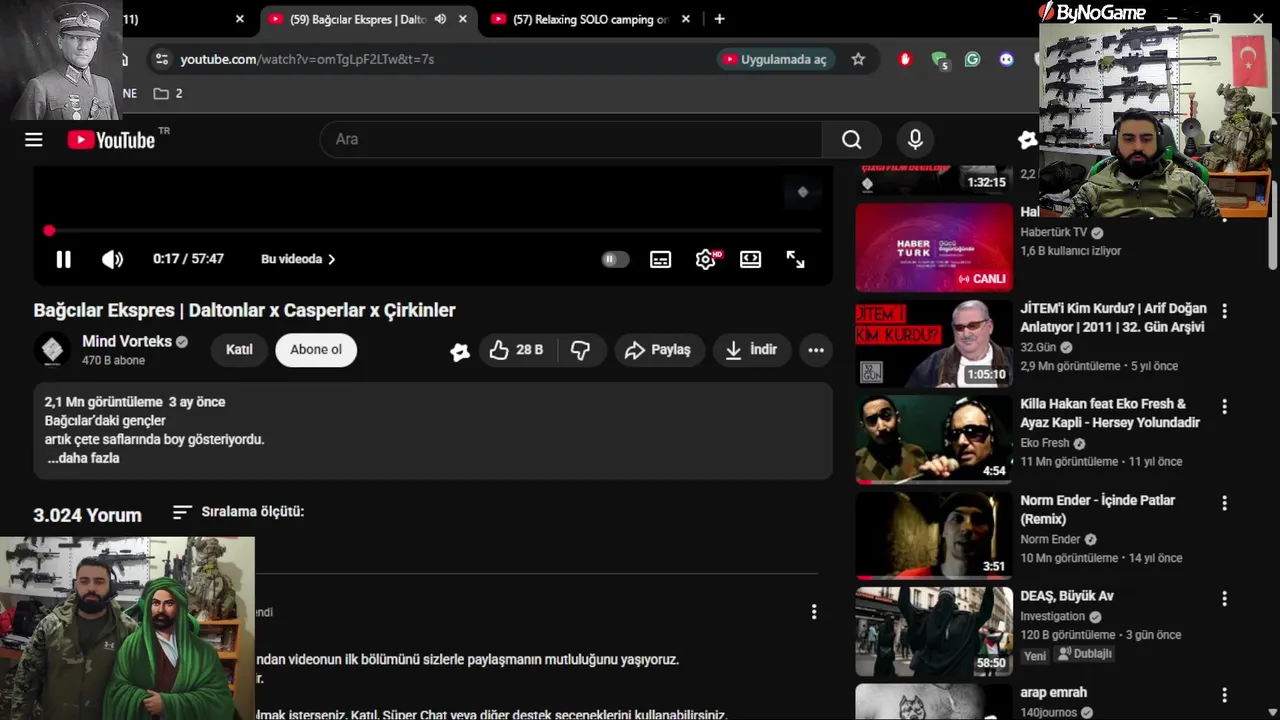
Task: Open menu for DEAŞ, Büyük Av video
Action: (x=1224, y=599)
